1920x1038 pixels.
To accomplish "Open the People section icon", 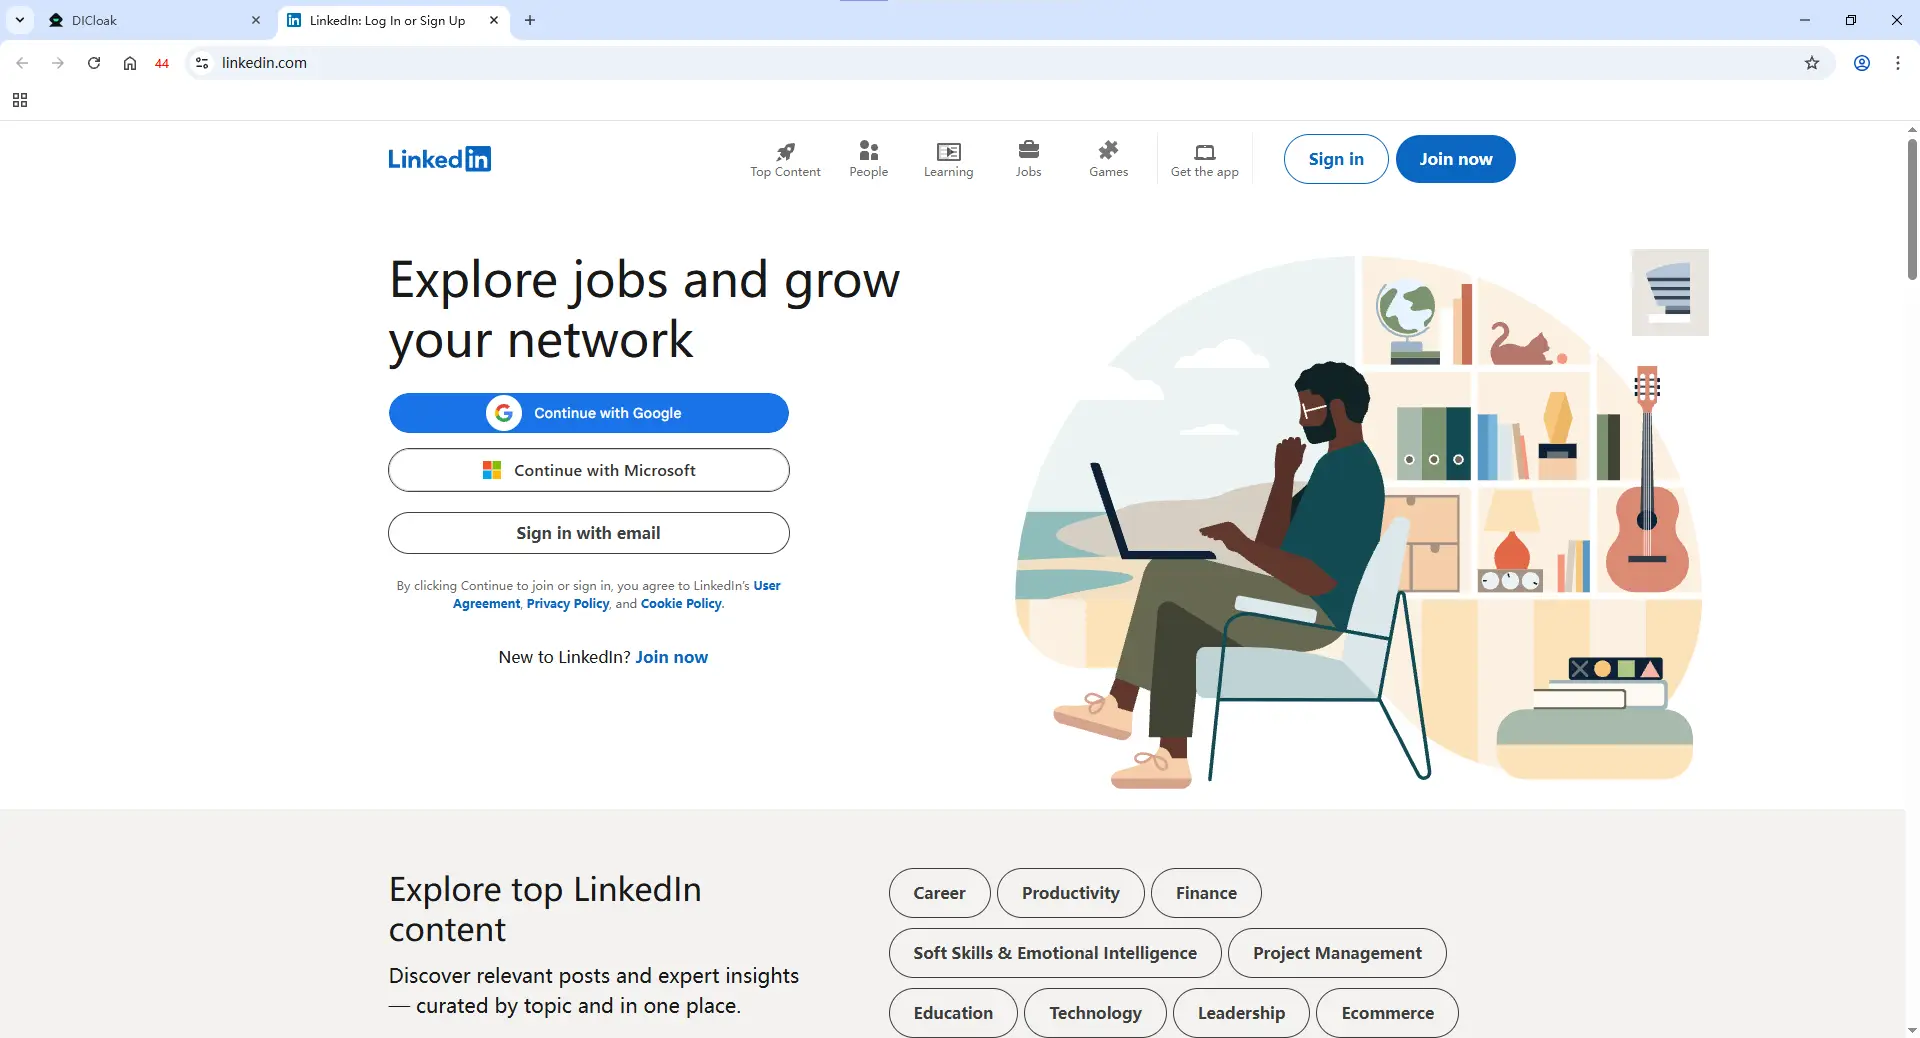I will [868, 151].
